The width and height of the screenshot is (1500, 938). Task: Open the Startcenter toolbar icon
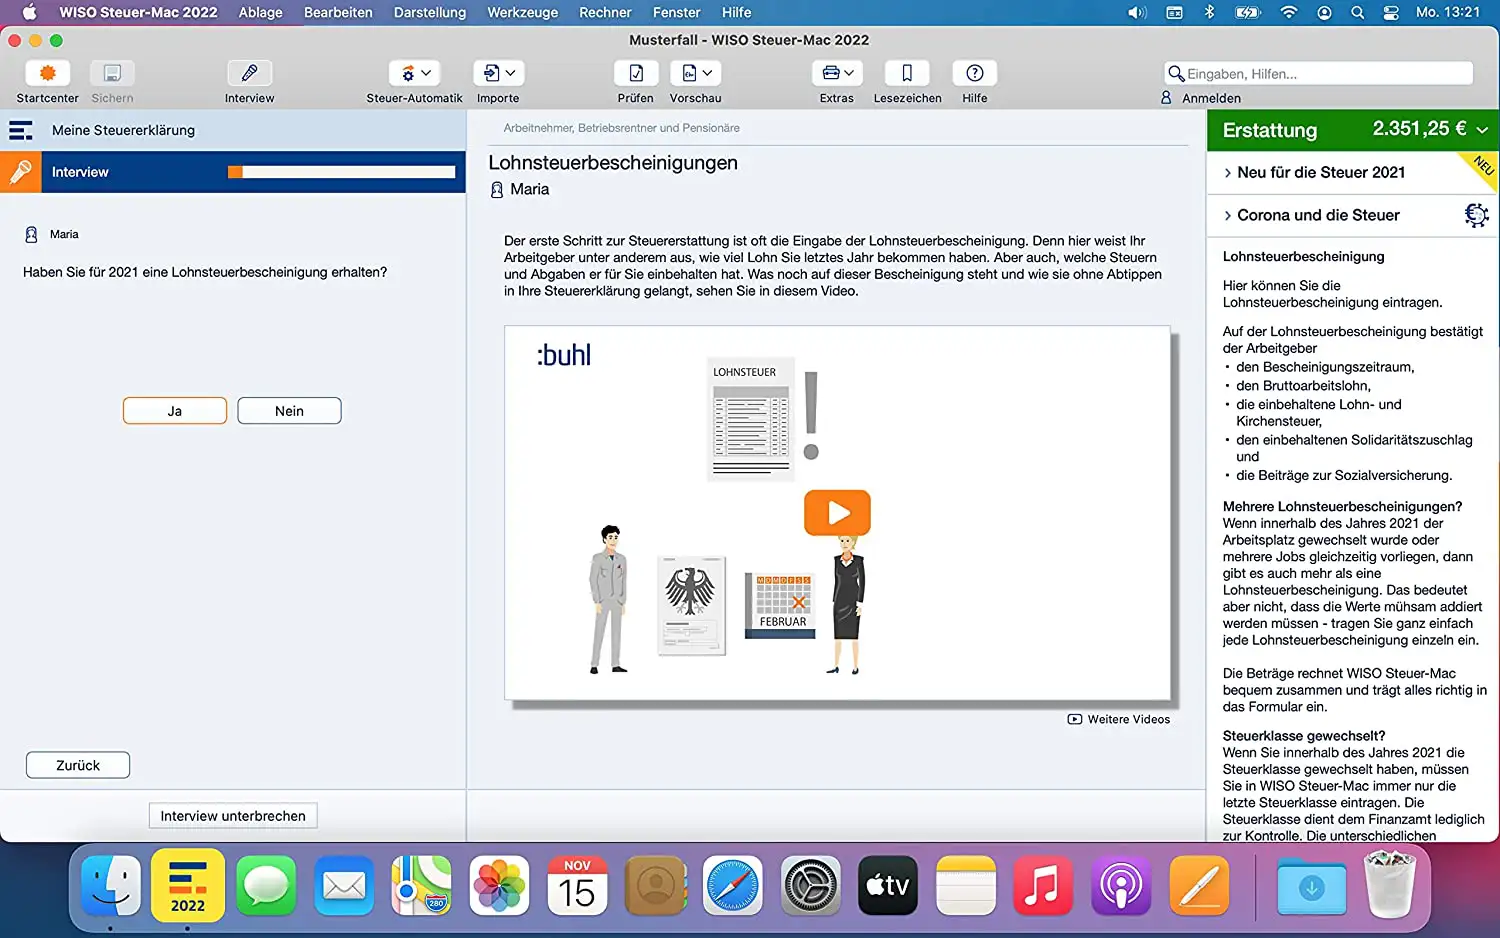tap(47, 74)
